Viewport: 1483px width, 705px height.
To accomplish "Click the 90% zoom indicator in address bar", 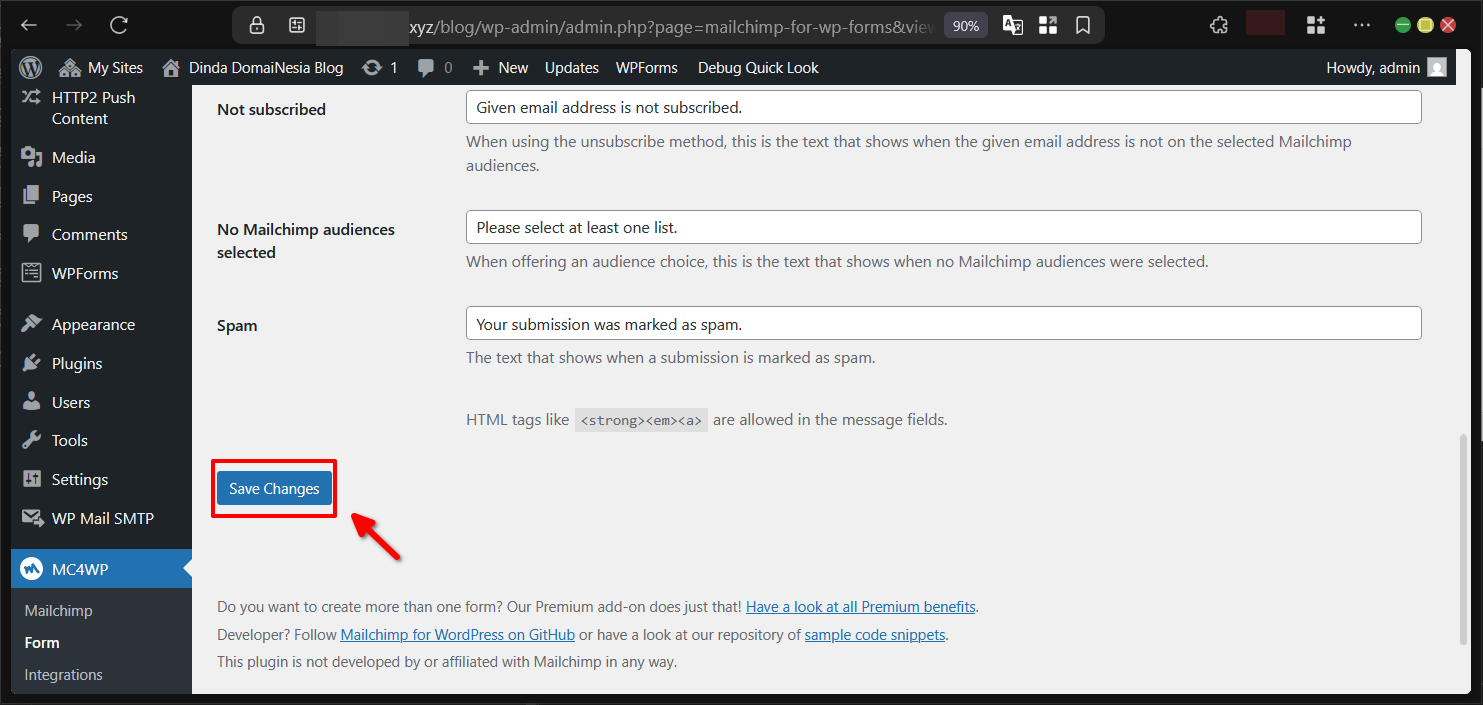I will click(965, 24).
